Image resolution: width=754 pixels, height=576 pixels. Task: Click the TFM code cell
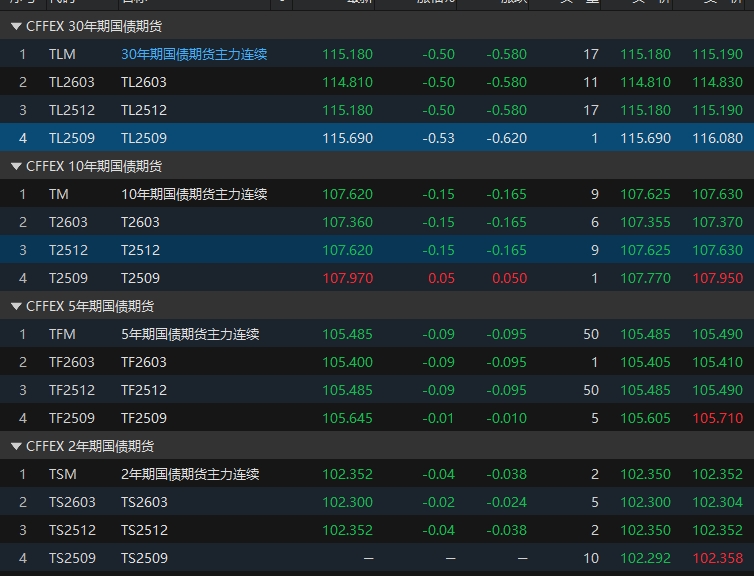62,334
